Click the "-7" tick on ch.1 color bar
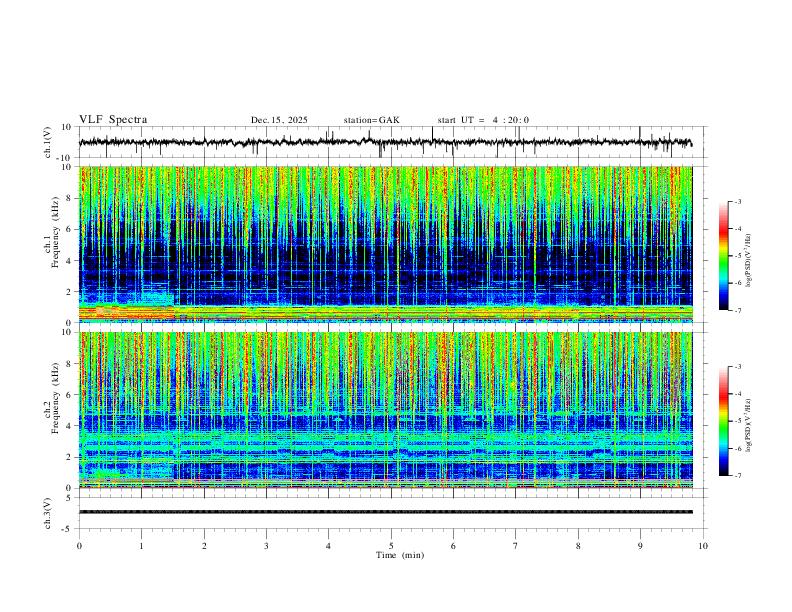This screenshot has width=792, height=612. [x=737, y=310]
